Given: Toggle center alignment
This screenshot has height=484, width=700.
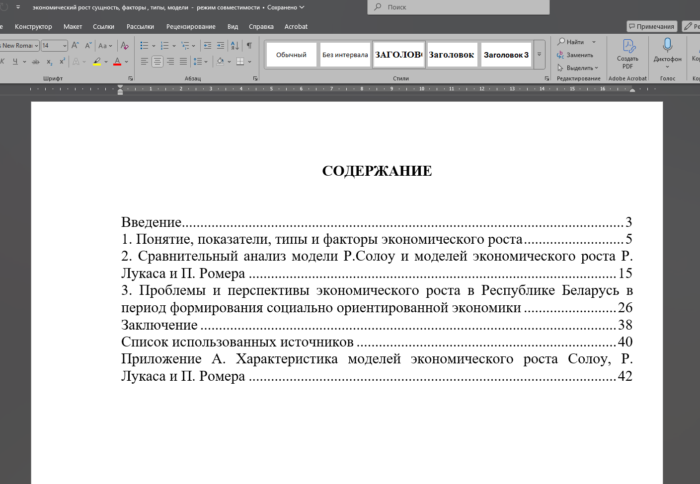Looking at the screenshot, I should pyautogui.click(x=157, y=62).
